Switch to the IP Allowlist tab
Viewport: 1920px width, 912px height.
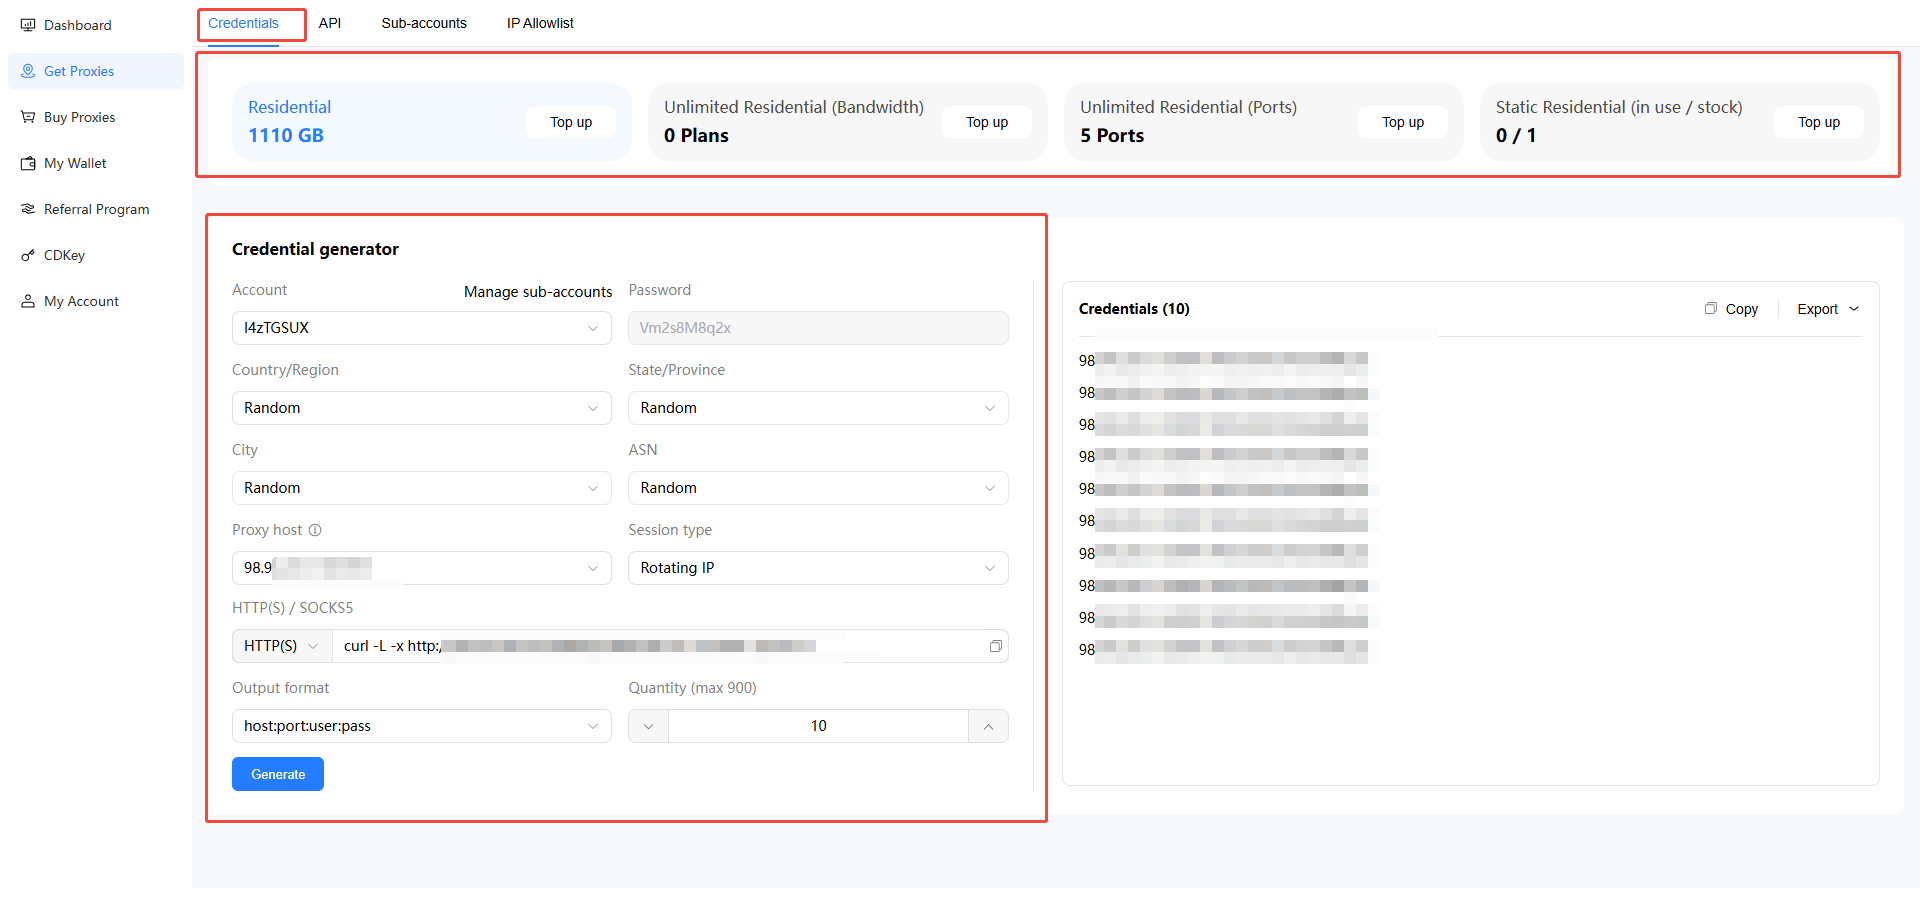click(x=540, y=23)
